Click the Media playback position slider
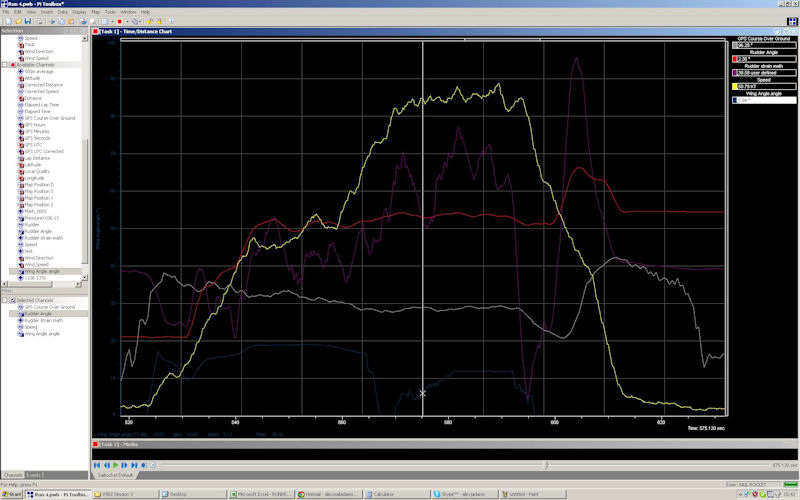800x500 pixels. coord(545,465)
